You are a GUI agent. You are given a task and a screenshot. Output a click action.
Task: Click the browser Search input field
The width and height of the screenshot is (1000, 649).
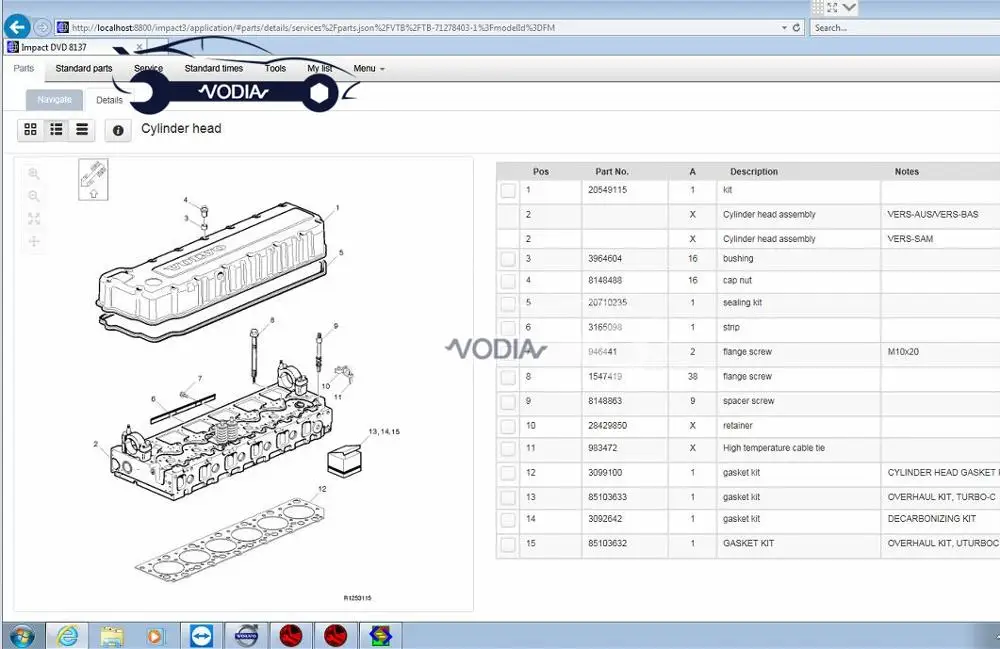pos(904,28)
